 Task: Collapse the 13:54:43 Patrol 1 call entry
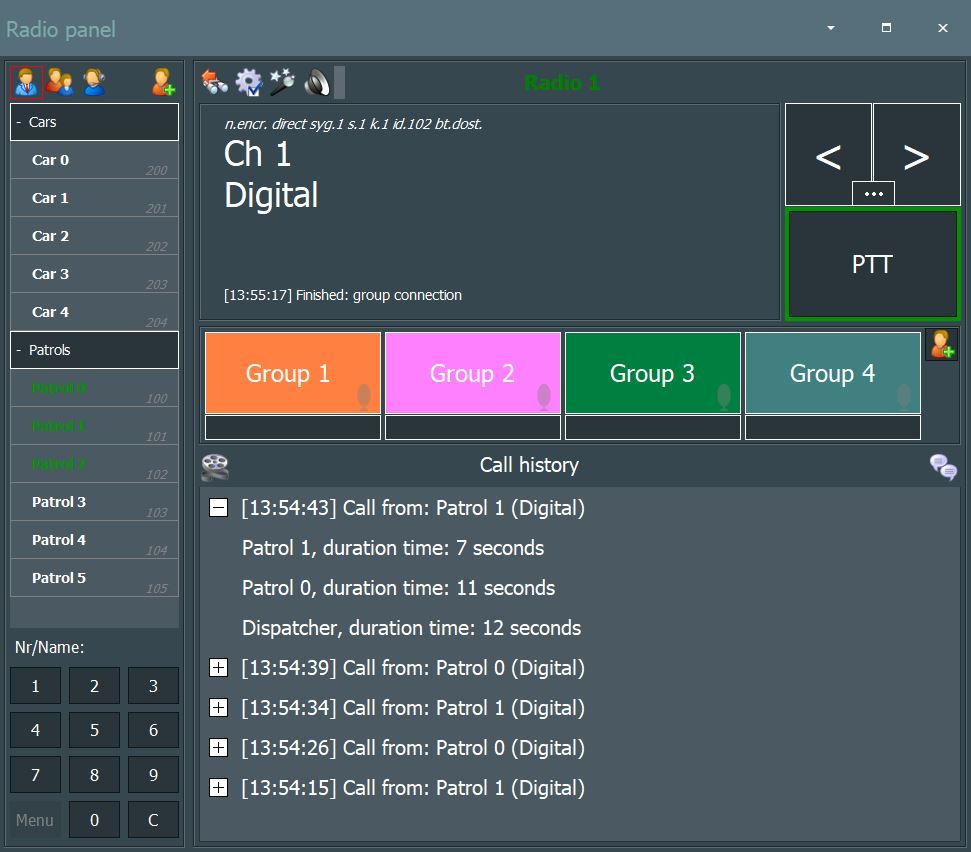coord(218,508)
